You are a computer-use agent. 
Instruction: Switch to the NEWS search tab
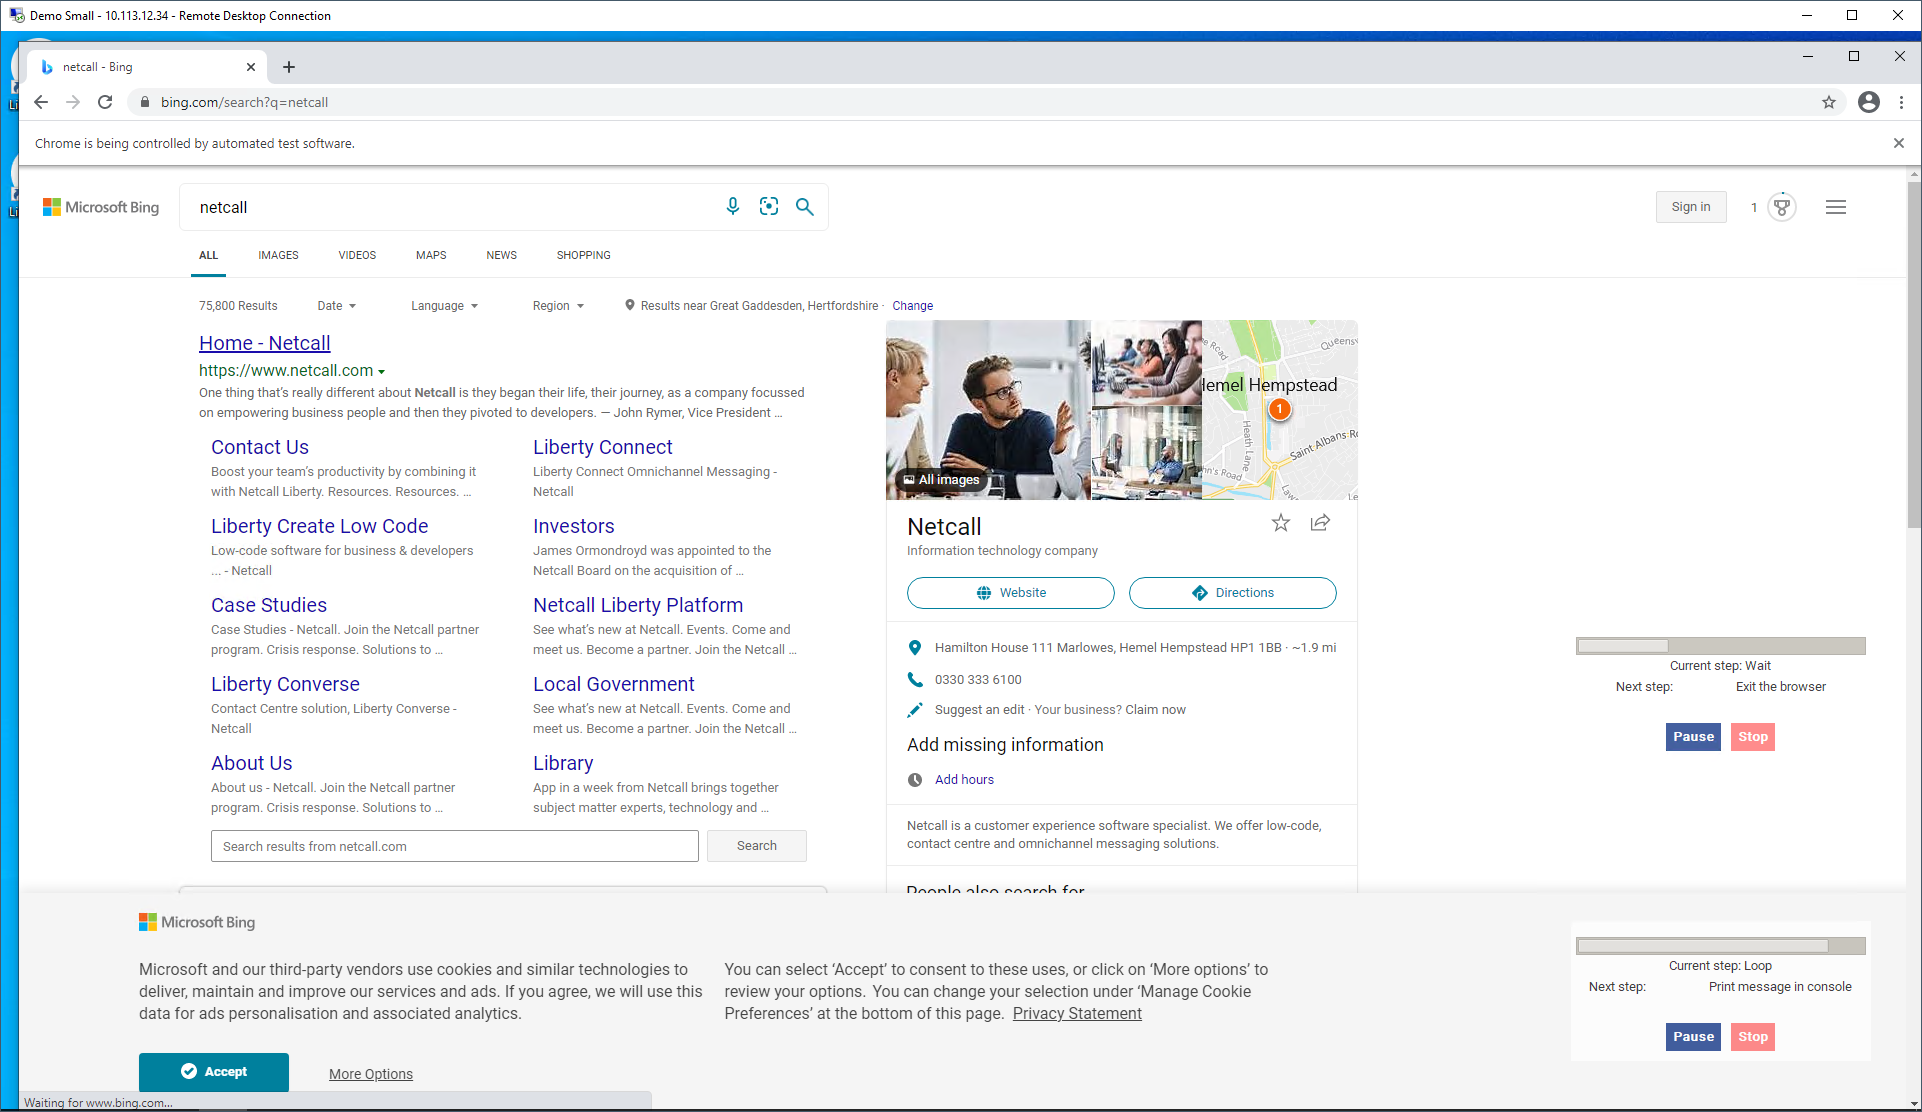pyautogui.click(x=501, y=255)
